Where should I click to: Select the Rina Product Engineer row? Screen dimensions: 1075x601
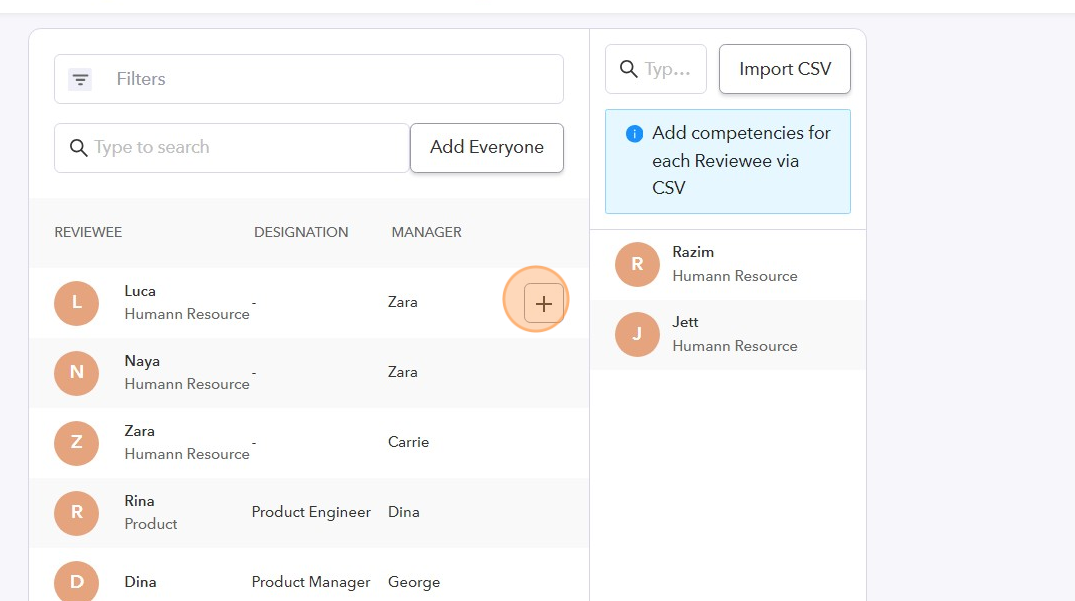tap(308, 512)
